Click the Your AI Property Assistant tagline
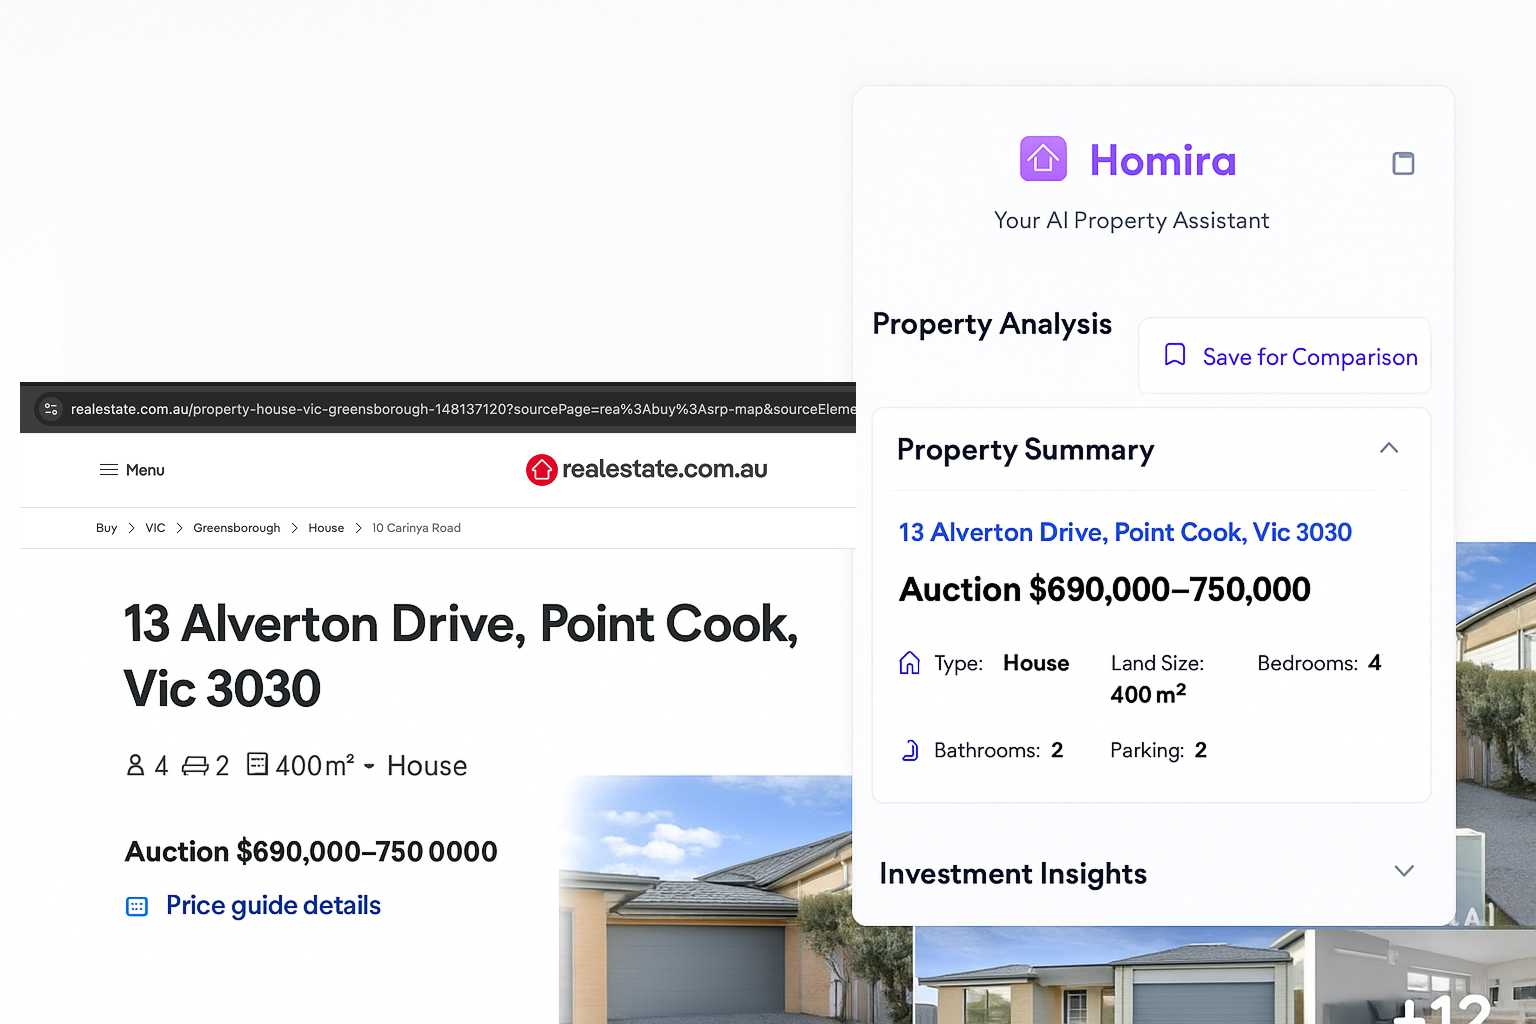The image size is (1536, 1024). tap(1131, 220)
